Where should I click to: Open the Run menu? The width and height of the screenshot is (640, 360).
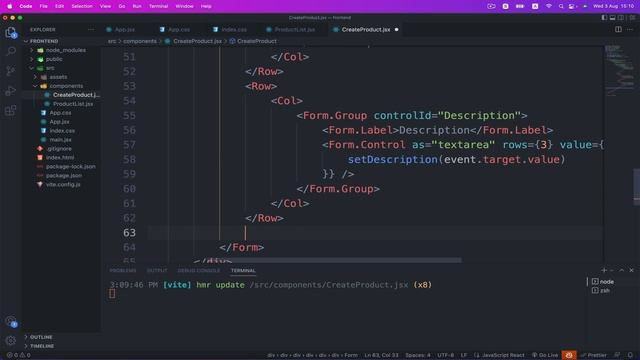137,6
